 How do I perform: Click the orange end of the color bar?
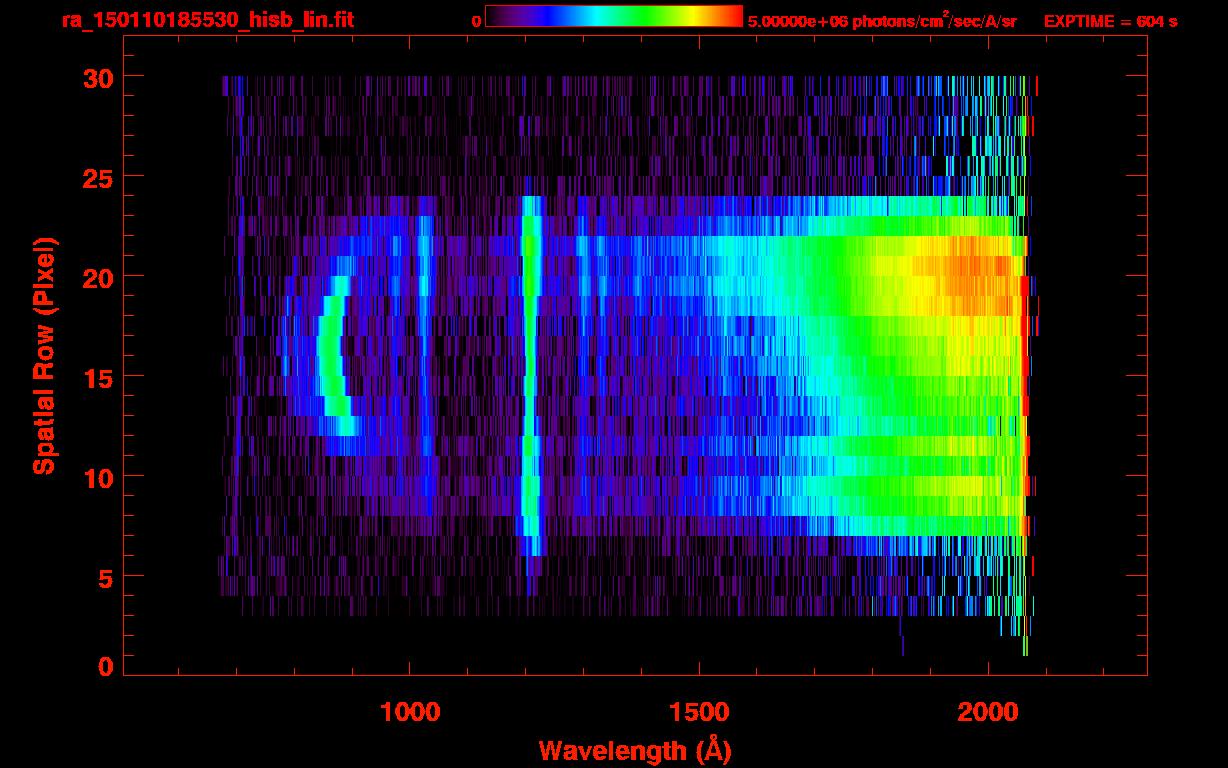pos(725,16)
